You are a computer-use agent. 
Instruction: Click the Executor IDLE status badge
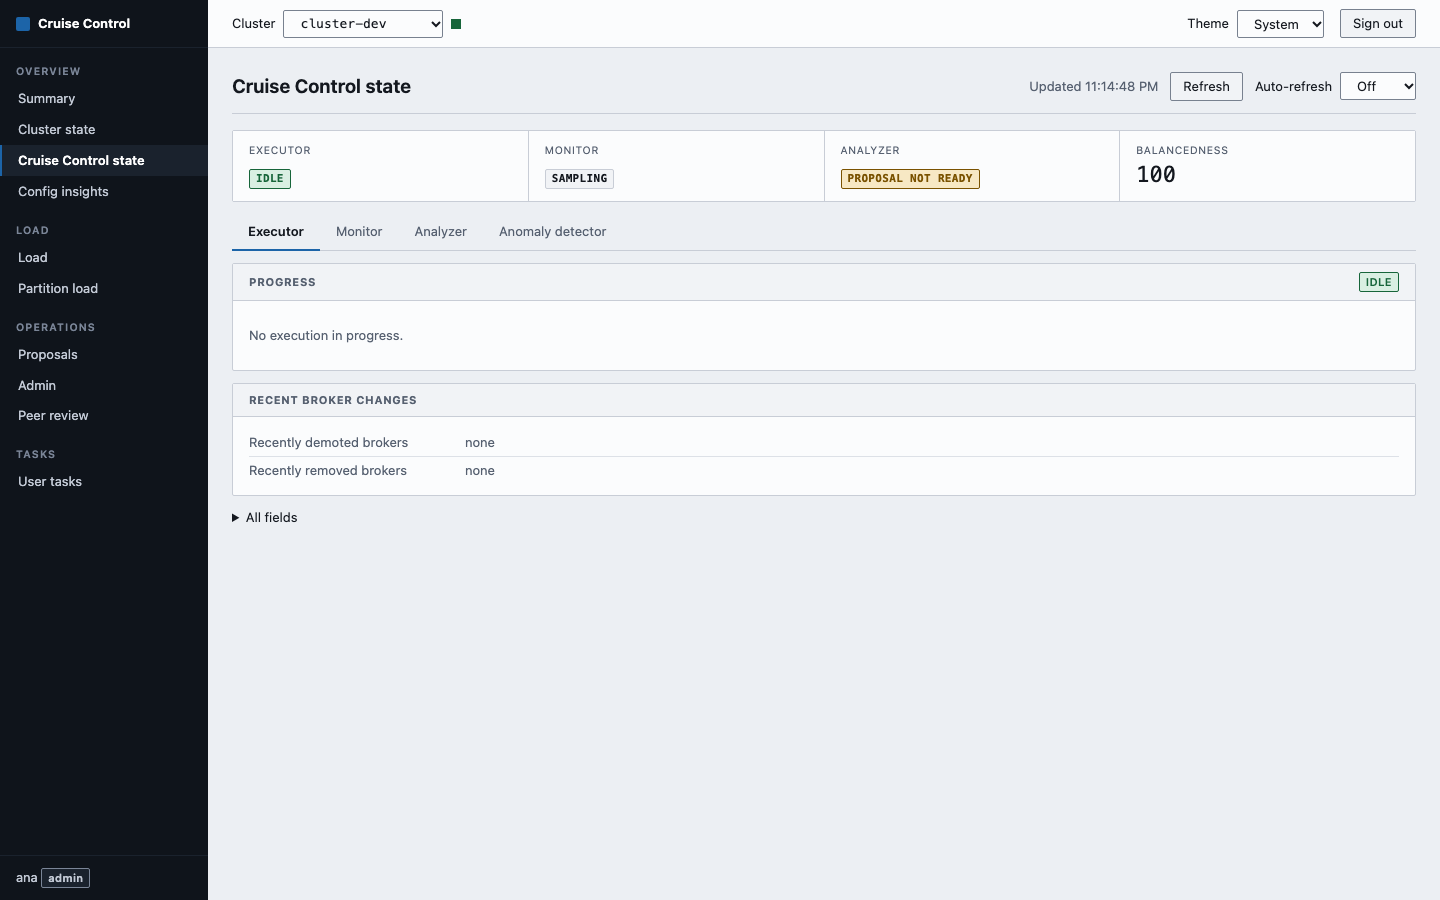[x=270, y=179]
